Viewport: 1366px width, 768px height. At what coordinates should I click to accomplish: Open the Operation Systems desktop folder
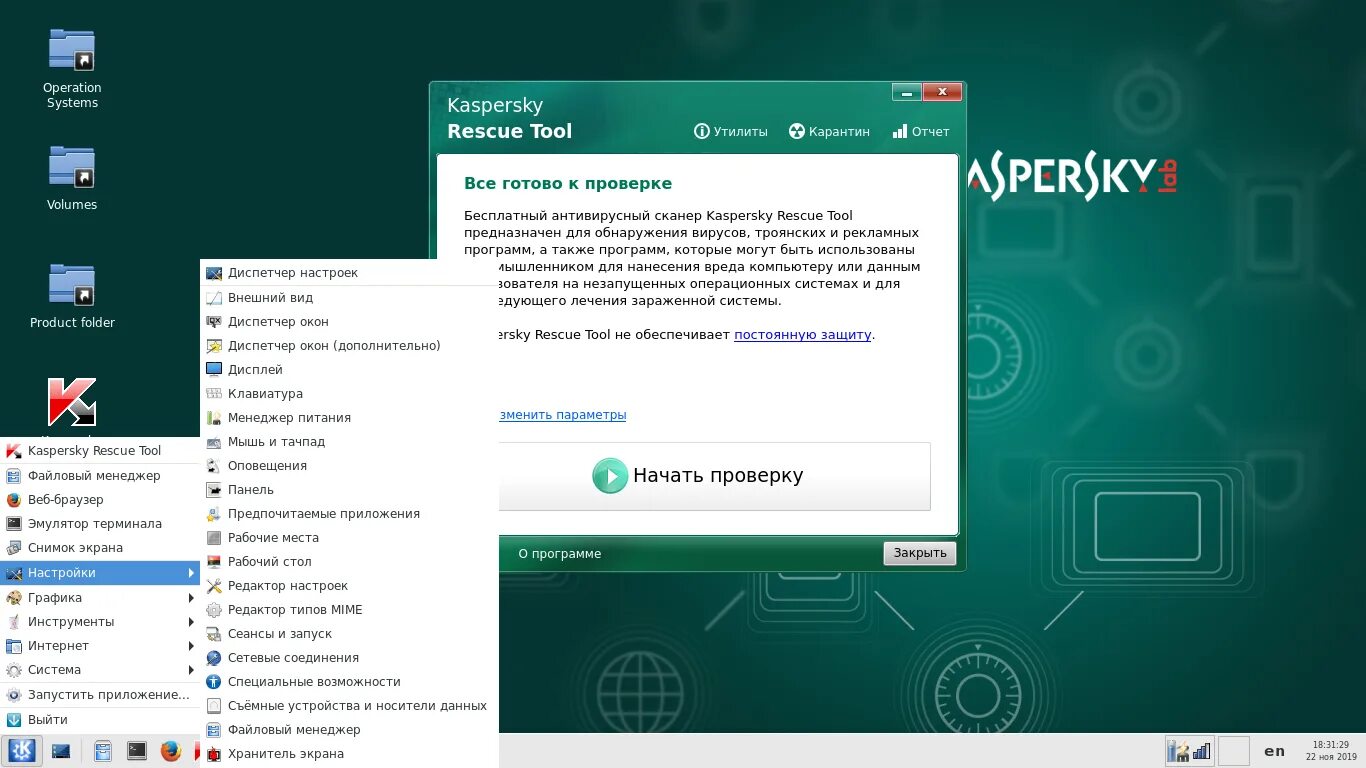click(72, 67)
